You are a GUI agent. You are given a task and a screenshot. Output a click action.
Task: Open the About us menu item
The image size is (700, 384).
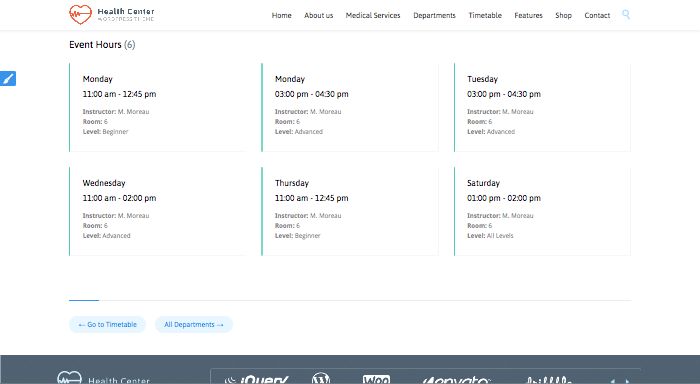[318, 15]
